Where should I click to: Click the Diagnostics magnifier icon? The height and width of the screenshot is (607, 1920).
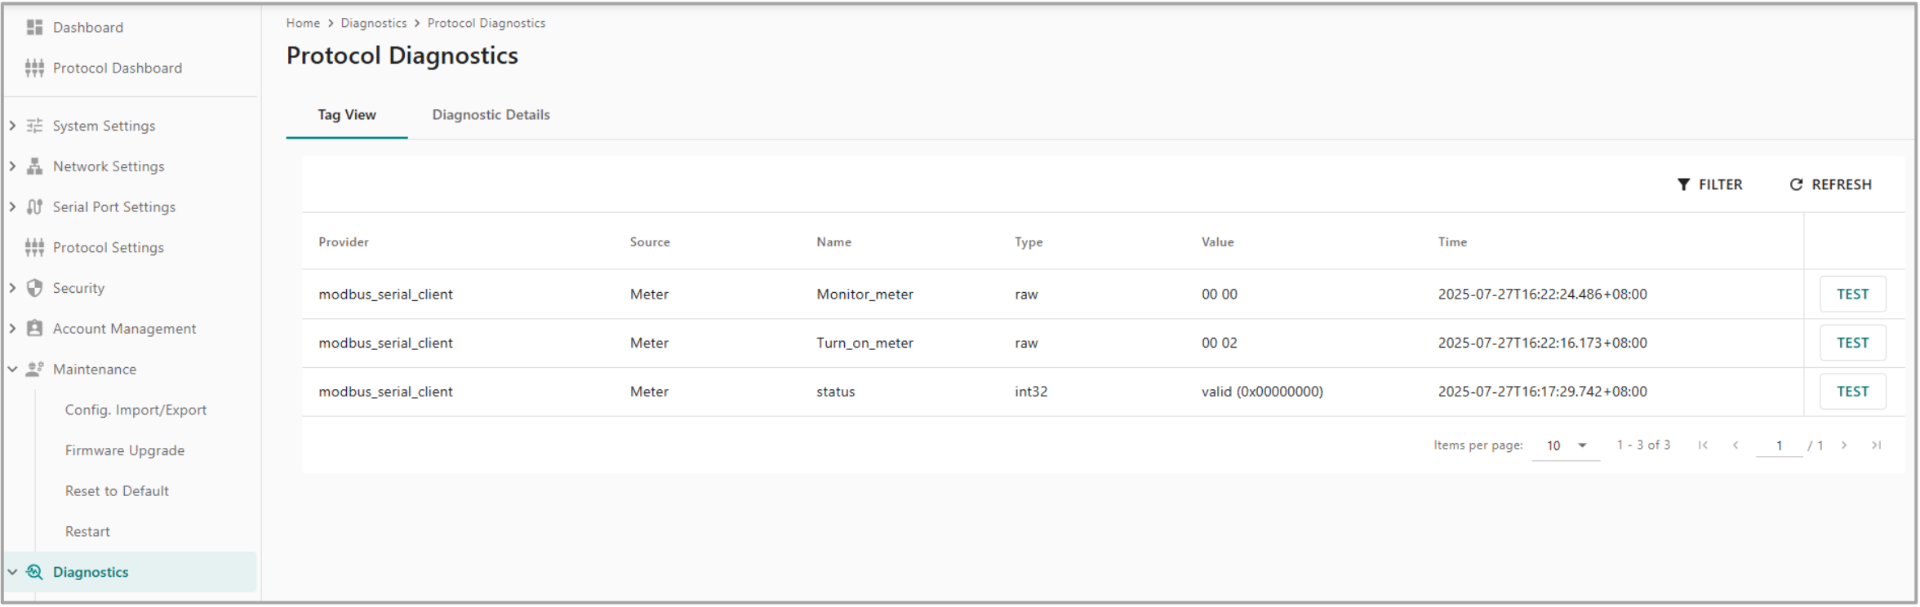tap(35, 572)
